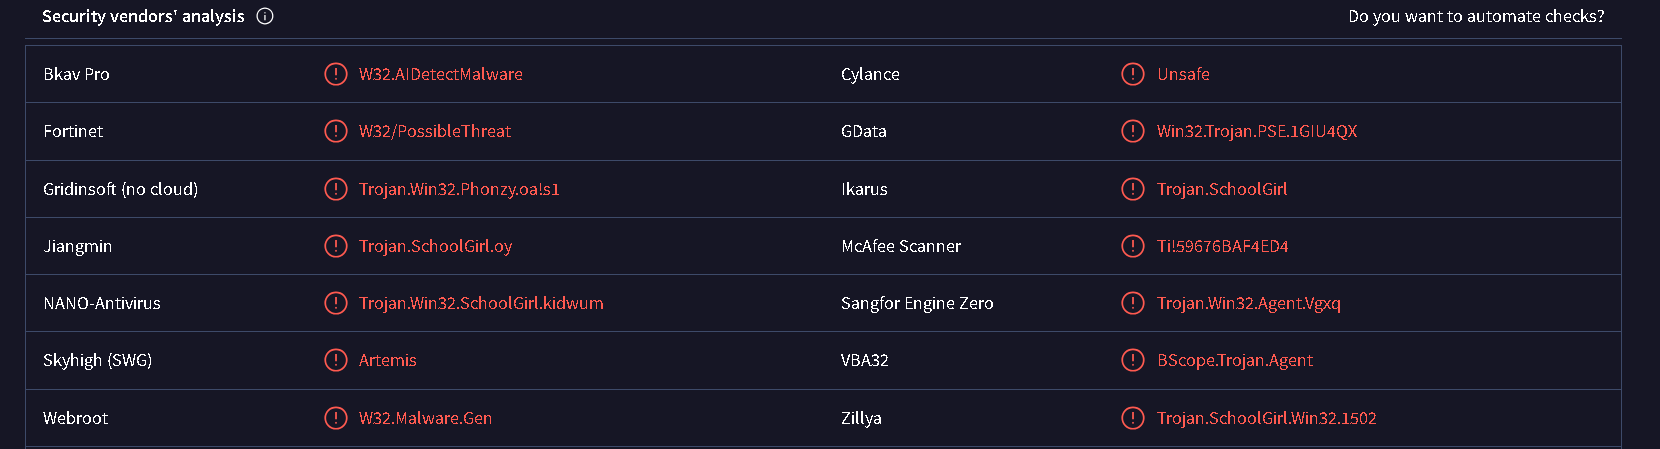Click the Security vendors' analysis heading

click(x=143, y=16)
